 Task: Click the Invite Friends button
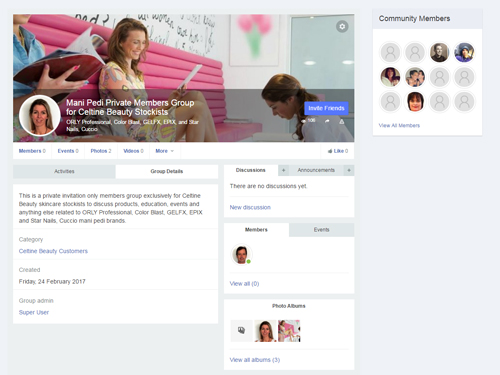click(326, 108)
